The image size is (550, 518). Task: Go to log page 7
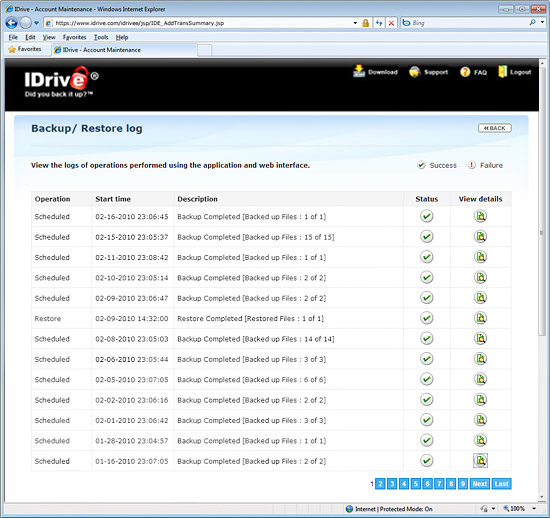(439, 484)
